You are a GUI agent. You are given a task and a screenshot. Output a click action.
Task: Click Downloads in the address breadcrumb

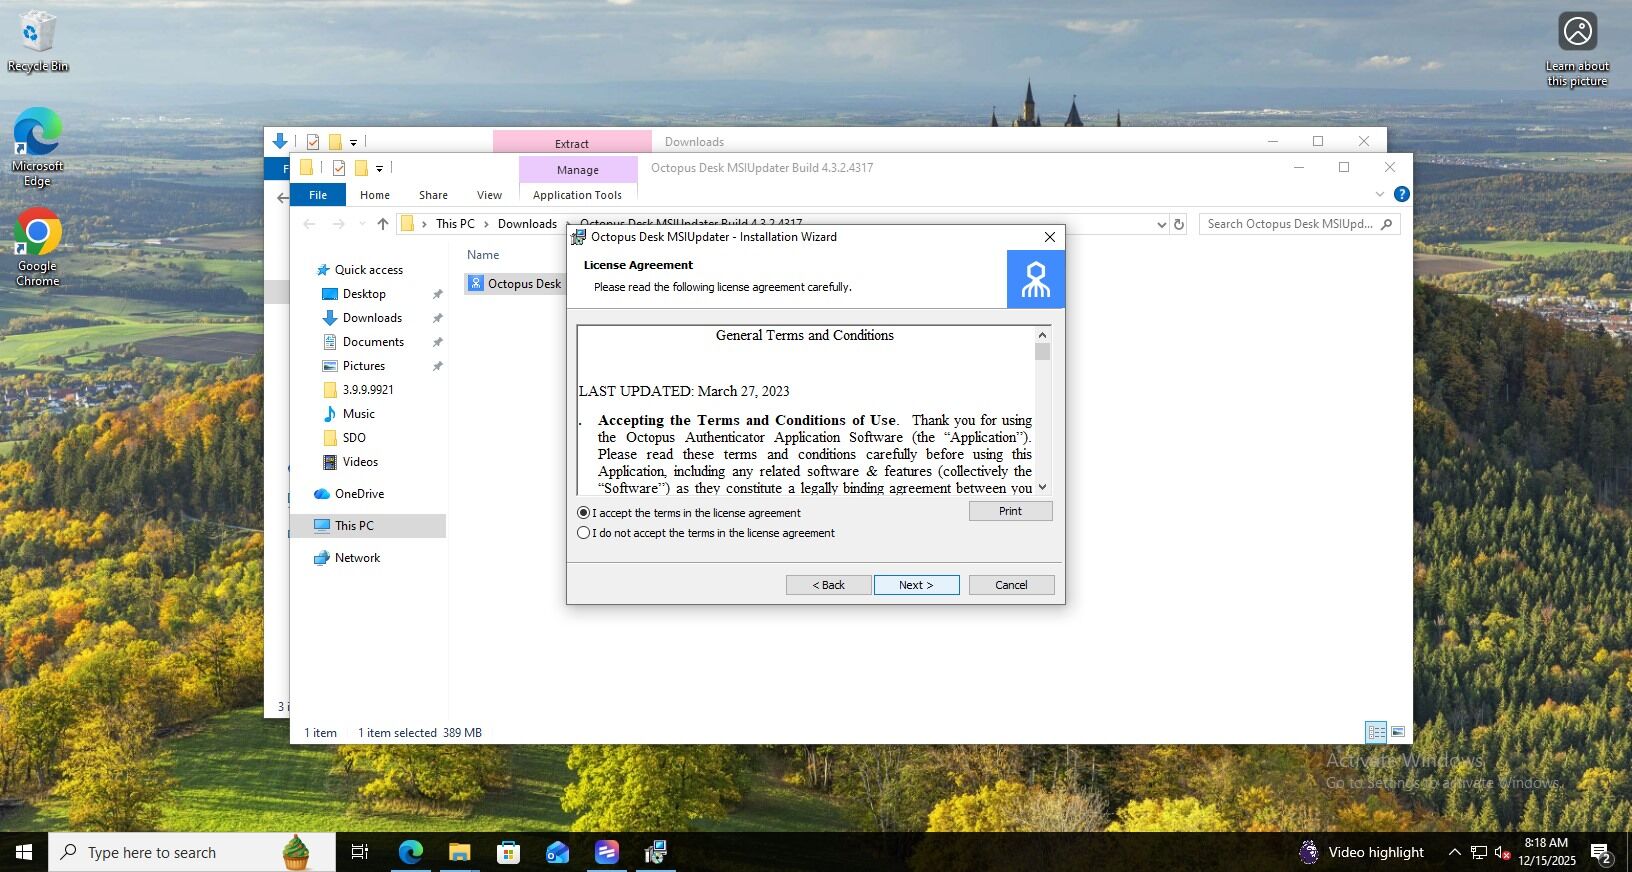(x=527, y=224)
